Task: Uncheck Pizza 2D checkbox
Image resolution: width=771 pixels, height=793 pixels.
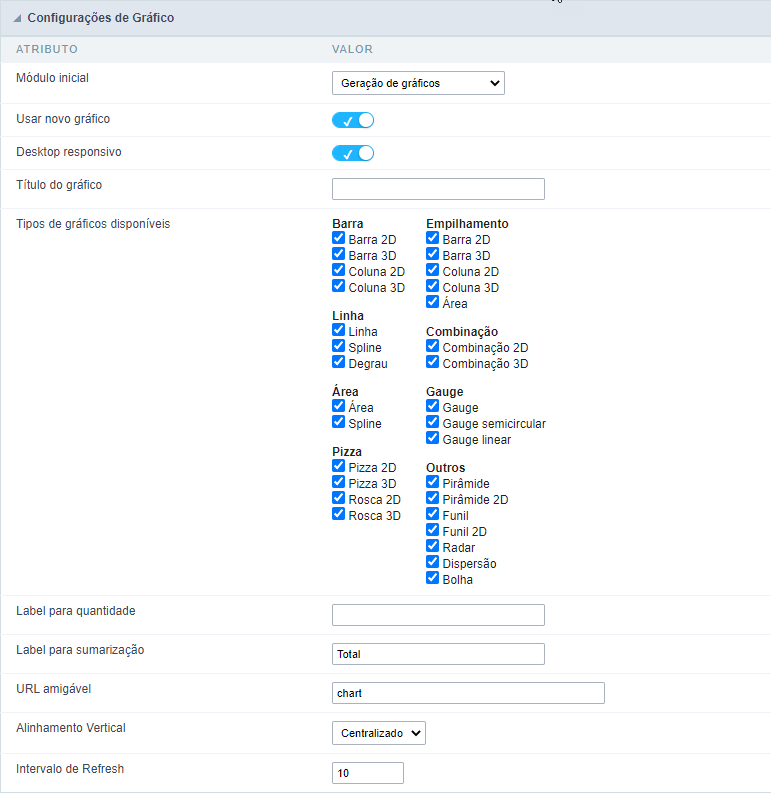Action: pyautogui.click(x=338, y=466)
